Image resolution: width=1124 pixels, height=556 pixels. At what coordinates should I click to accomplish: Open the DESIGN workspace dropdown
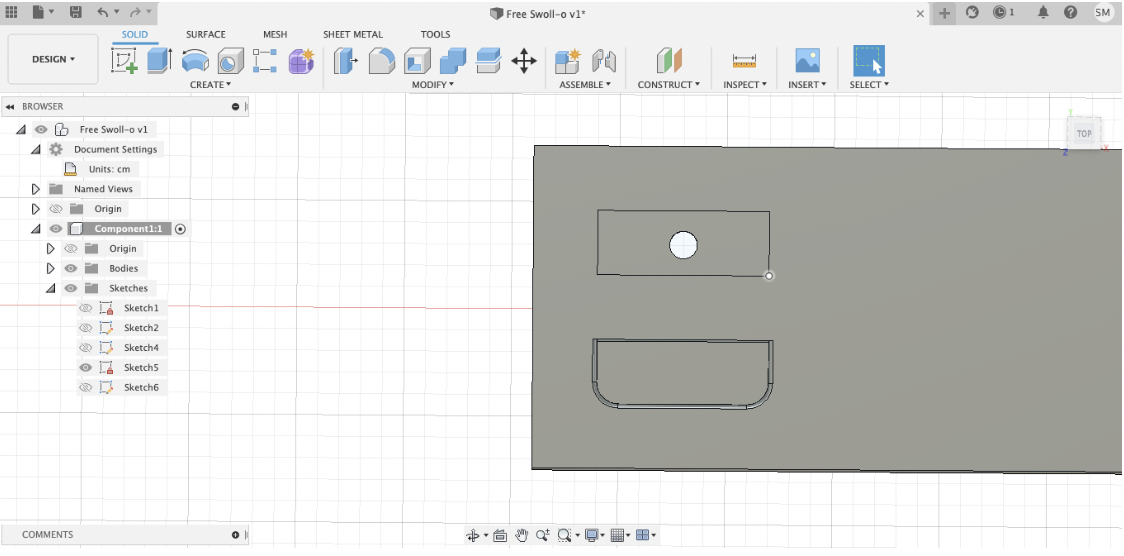coord(53,59)
